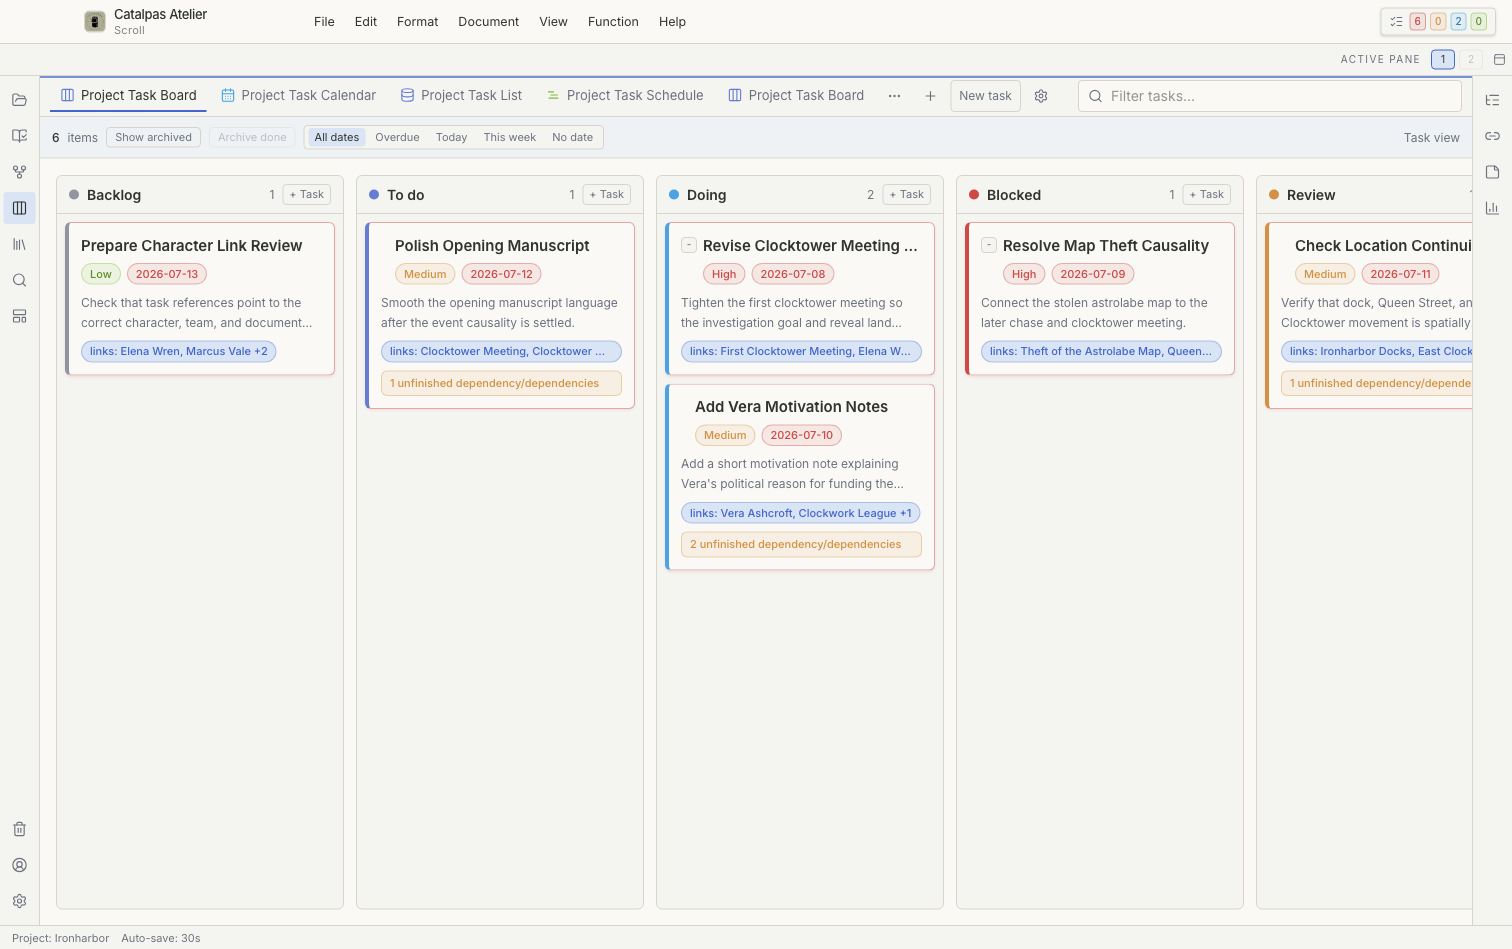The height and width of the screenshot is (949, 1512).
Task: Activate pane 2 toggle
Action: pyautogui.click(x=1470, y=59)
